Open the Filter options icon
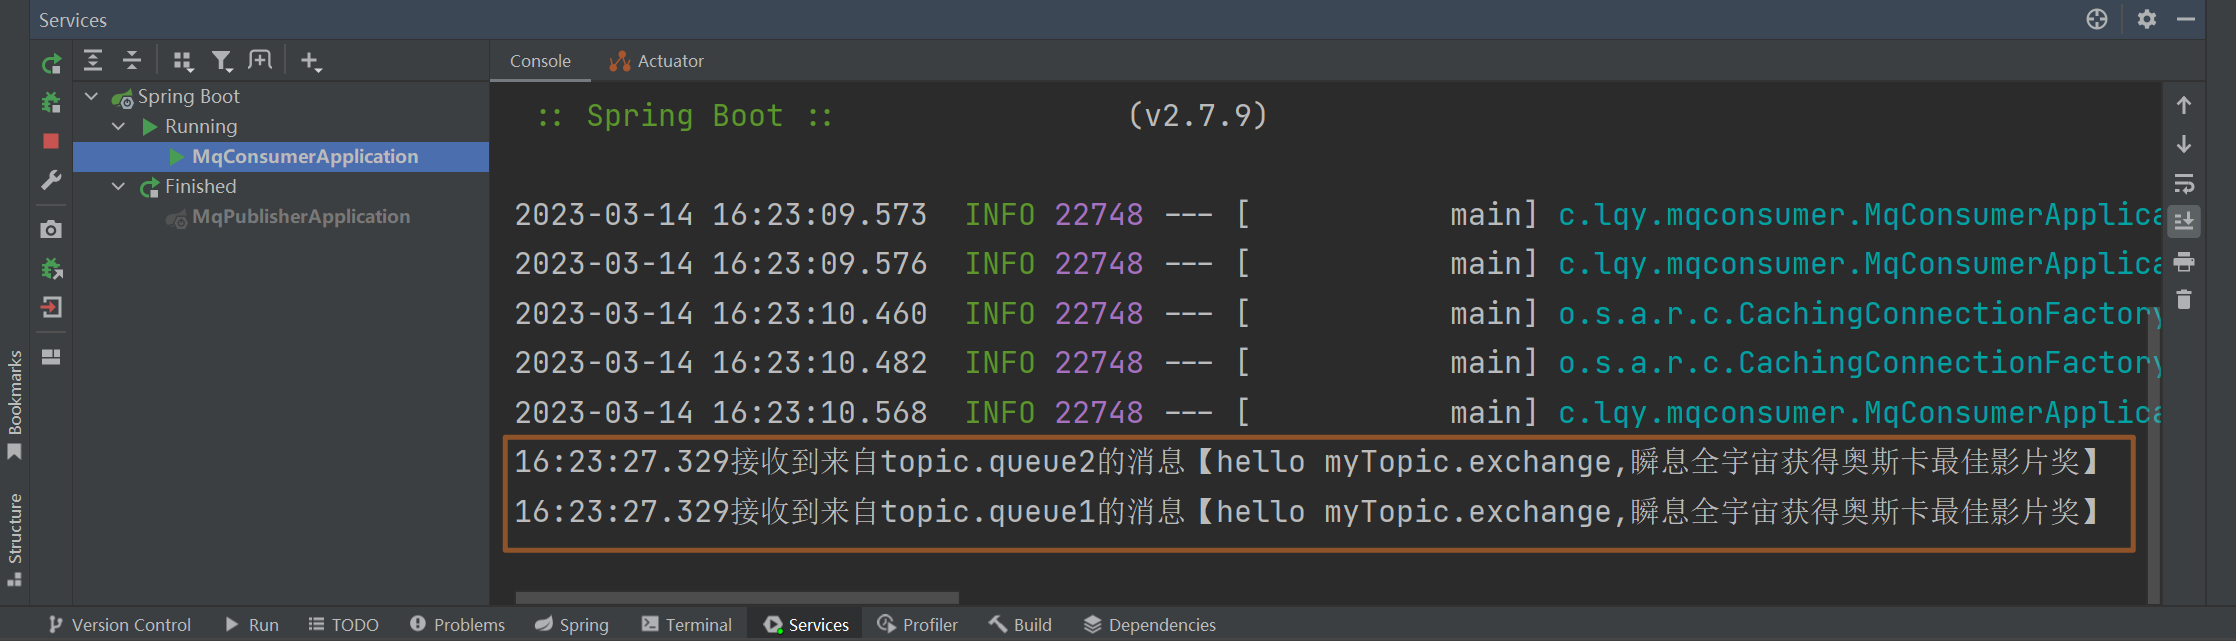2236x641 pixels. pos(221,61)
